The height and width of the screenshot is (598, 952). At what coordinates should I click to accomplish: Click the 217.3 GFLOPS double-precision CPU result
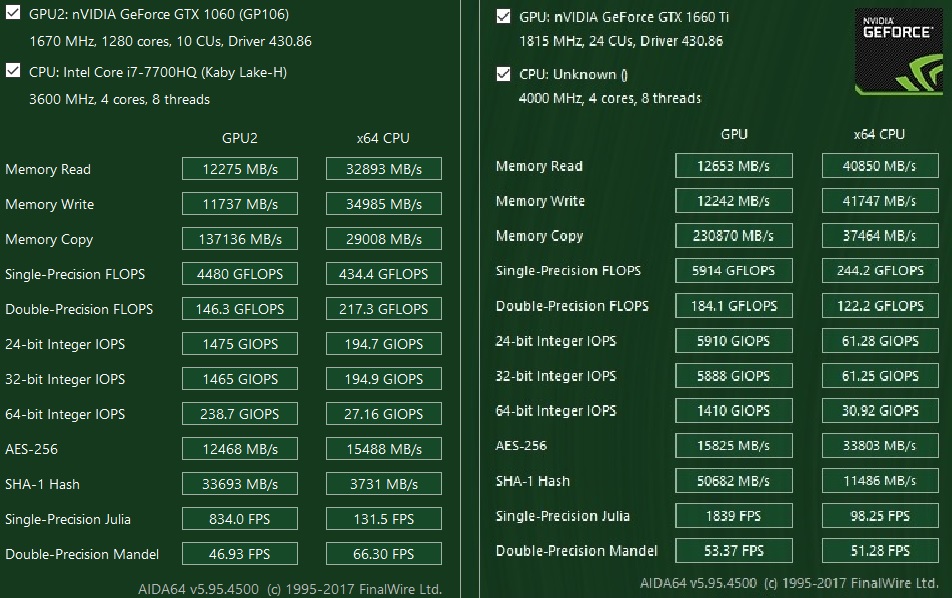(383, 309)
